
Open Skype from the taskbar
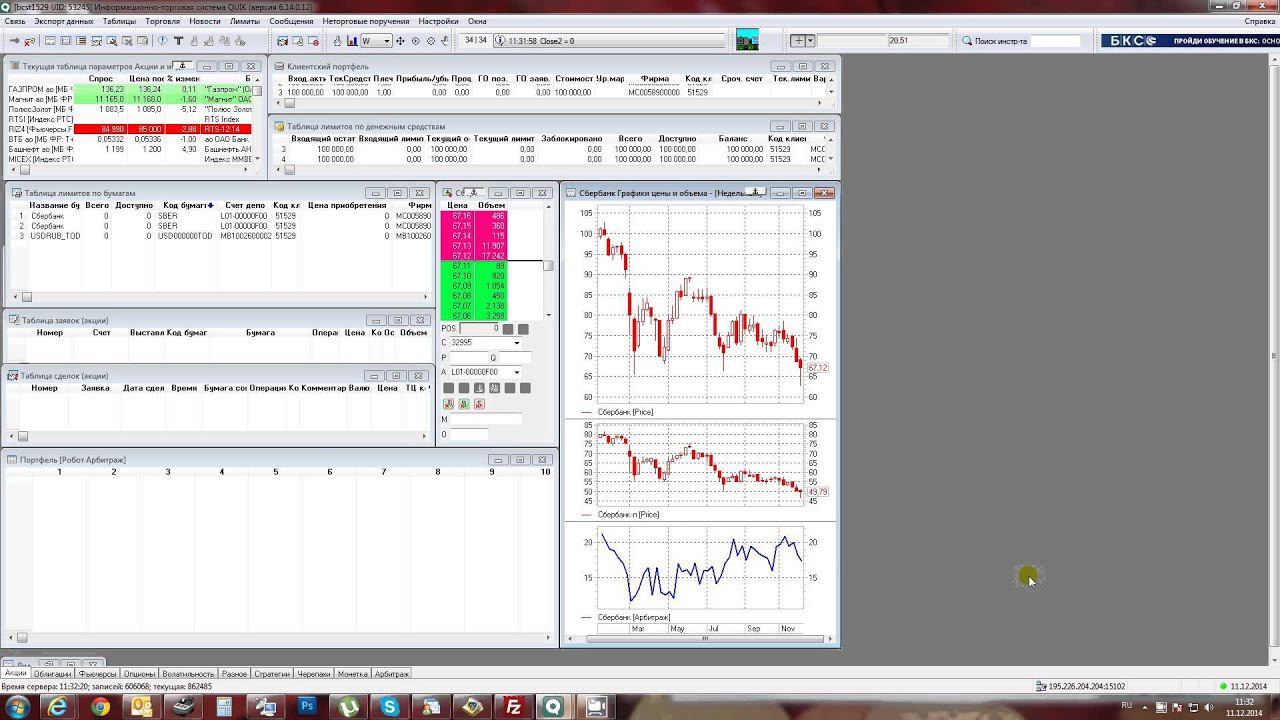pyautogui.click(x=390, y=707)
